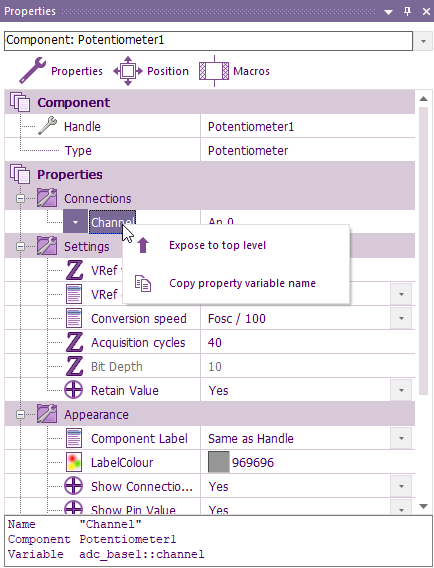The image size is (434, 568).
Task: Select Copy property variable name
Action: pos(236,283)
